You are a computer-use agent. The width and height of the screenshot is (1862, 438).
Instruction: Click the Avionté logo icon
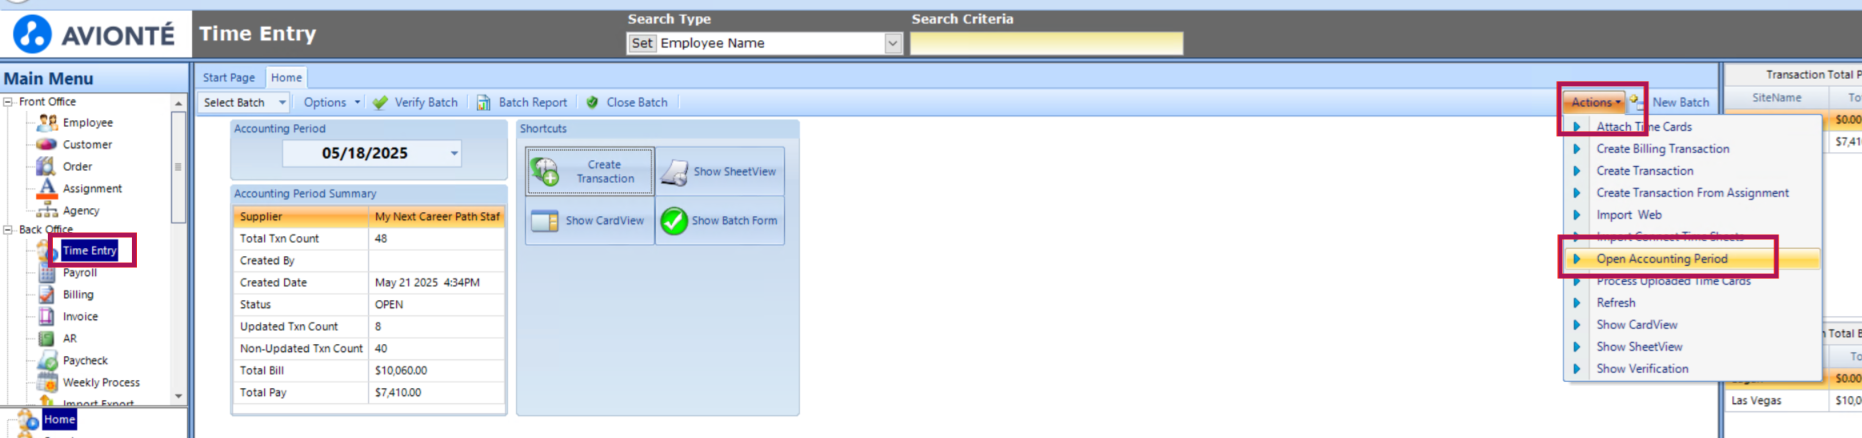(32, 34)
